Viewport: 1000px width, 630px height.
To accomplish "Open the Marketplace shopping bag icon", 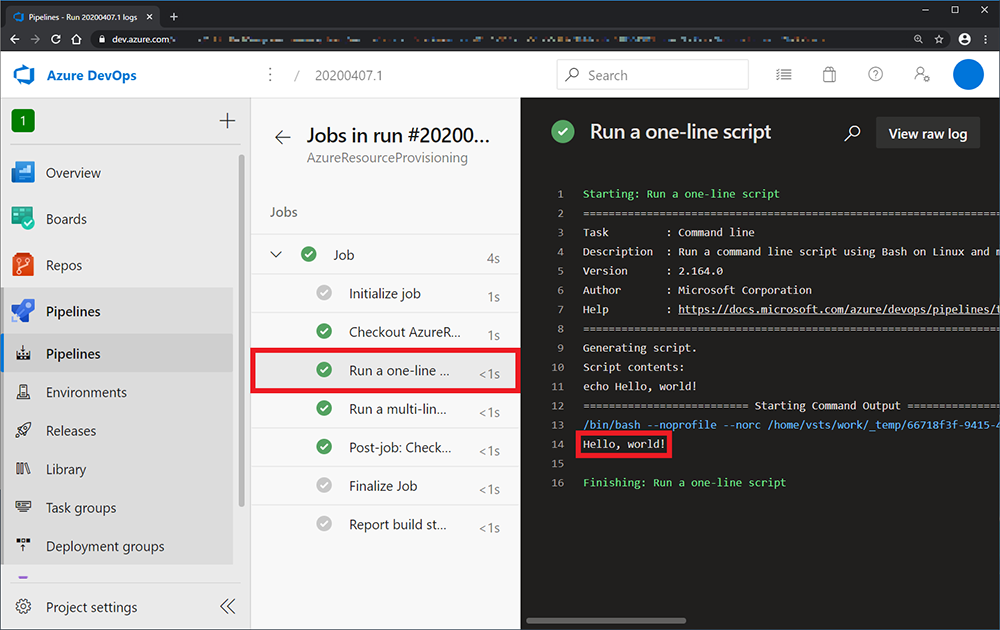I will (829, 75).
